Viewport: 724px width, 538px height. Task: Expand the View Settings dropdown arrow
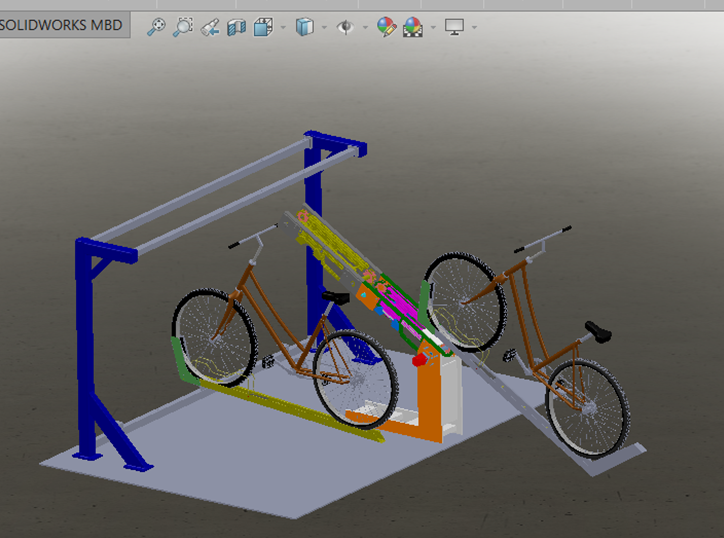[474, 27]
